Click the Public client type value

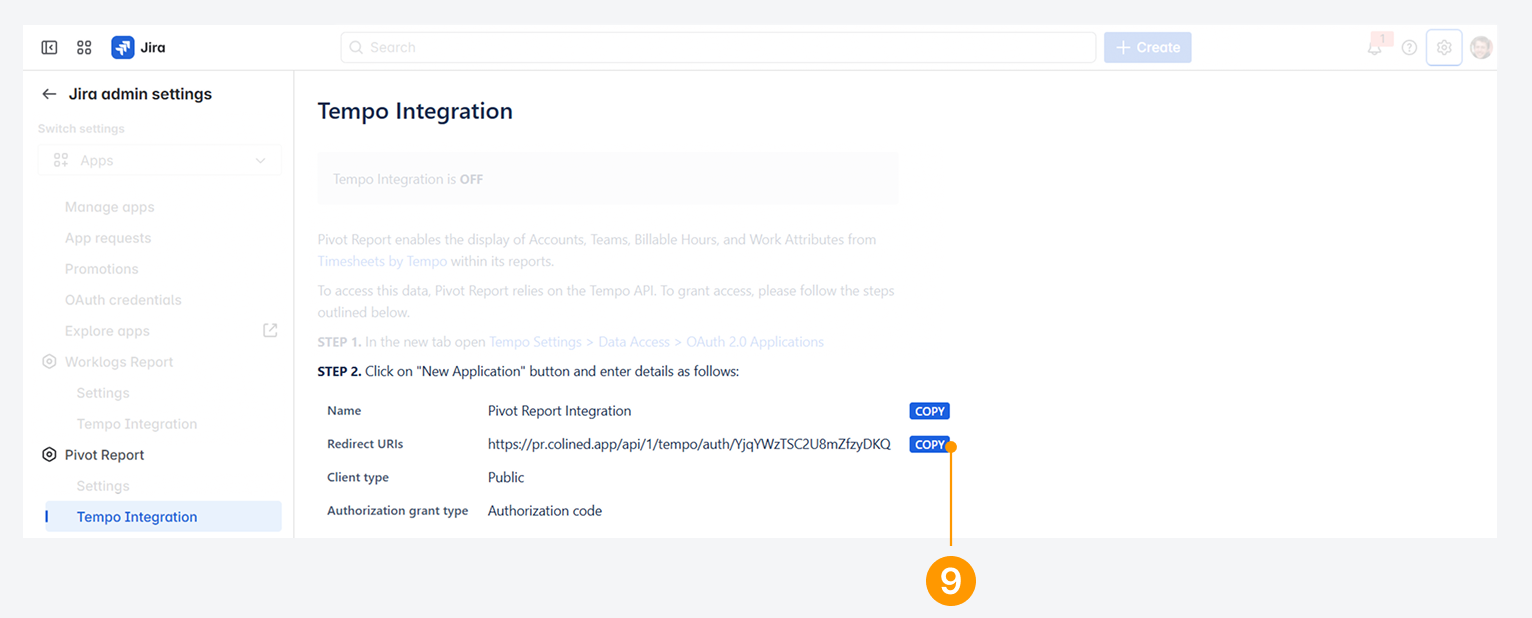coord(506,477)
